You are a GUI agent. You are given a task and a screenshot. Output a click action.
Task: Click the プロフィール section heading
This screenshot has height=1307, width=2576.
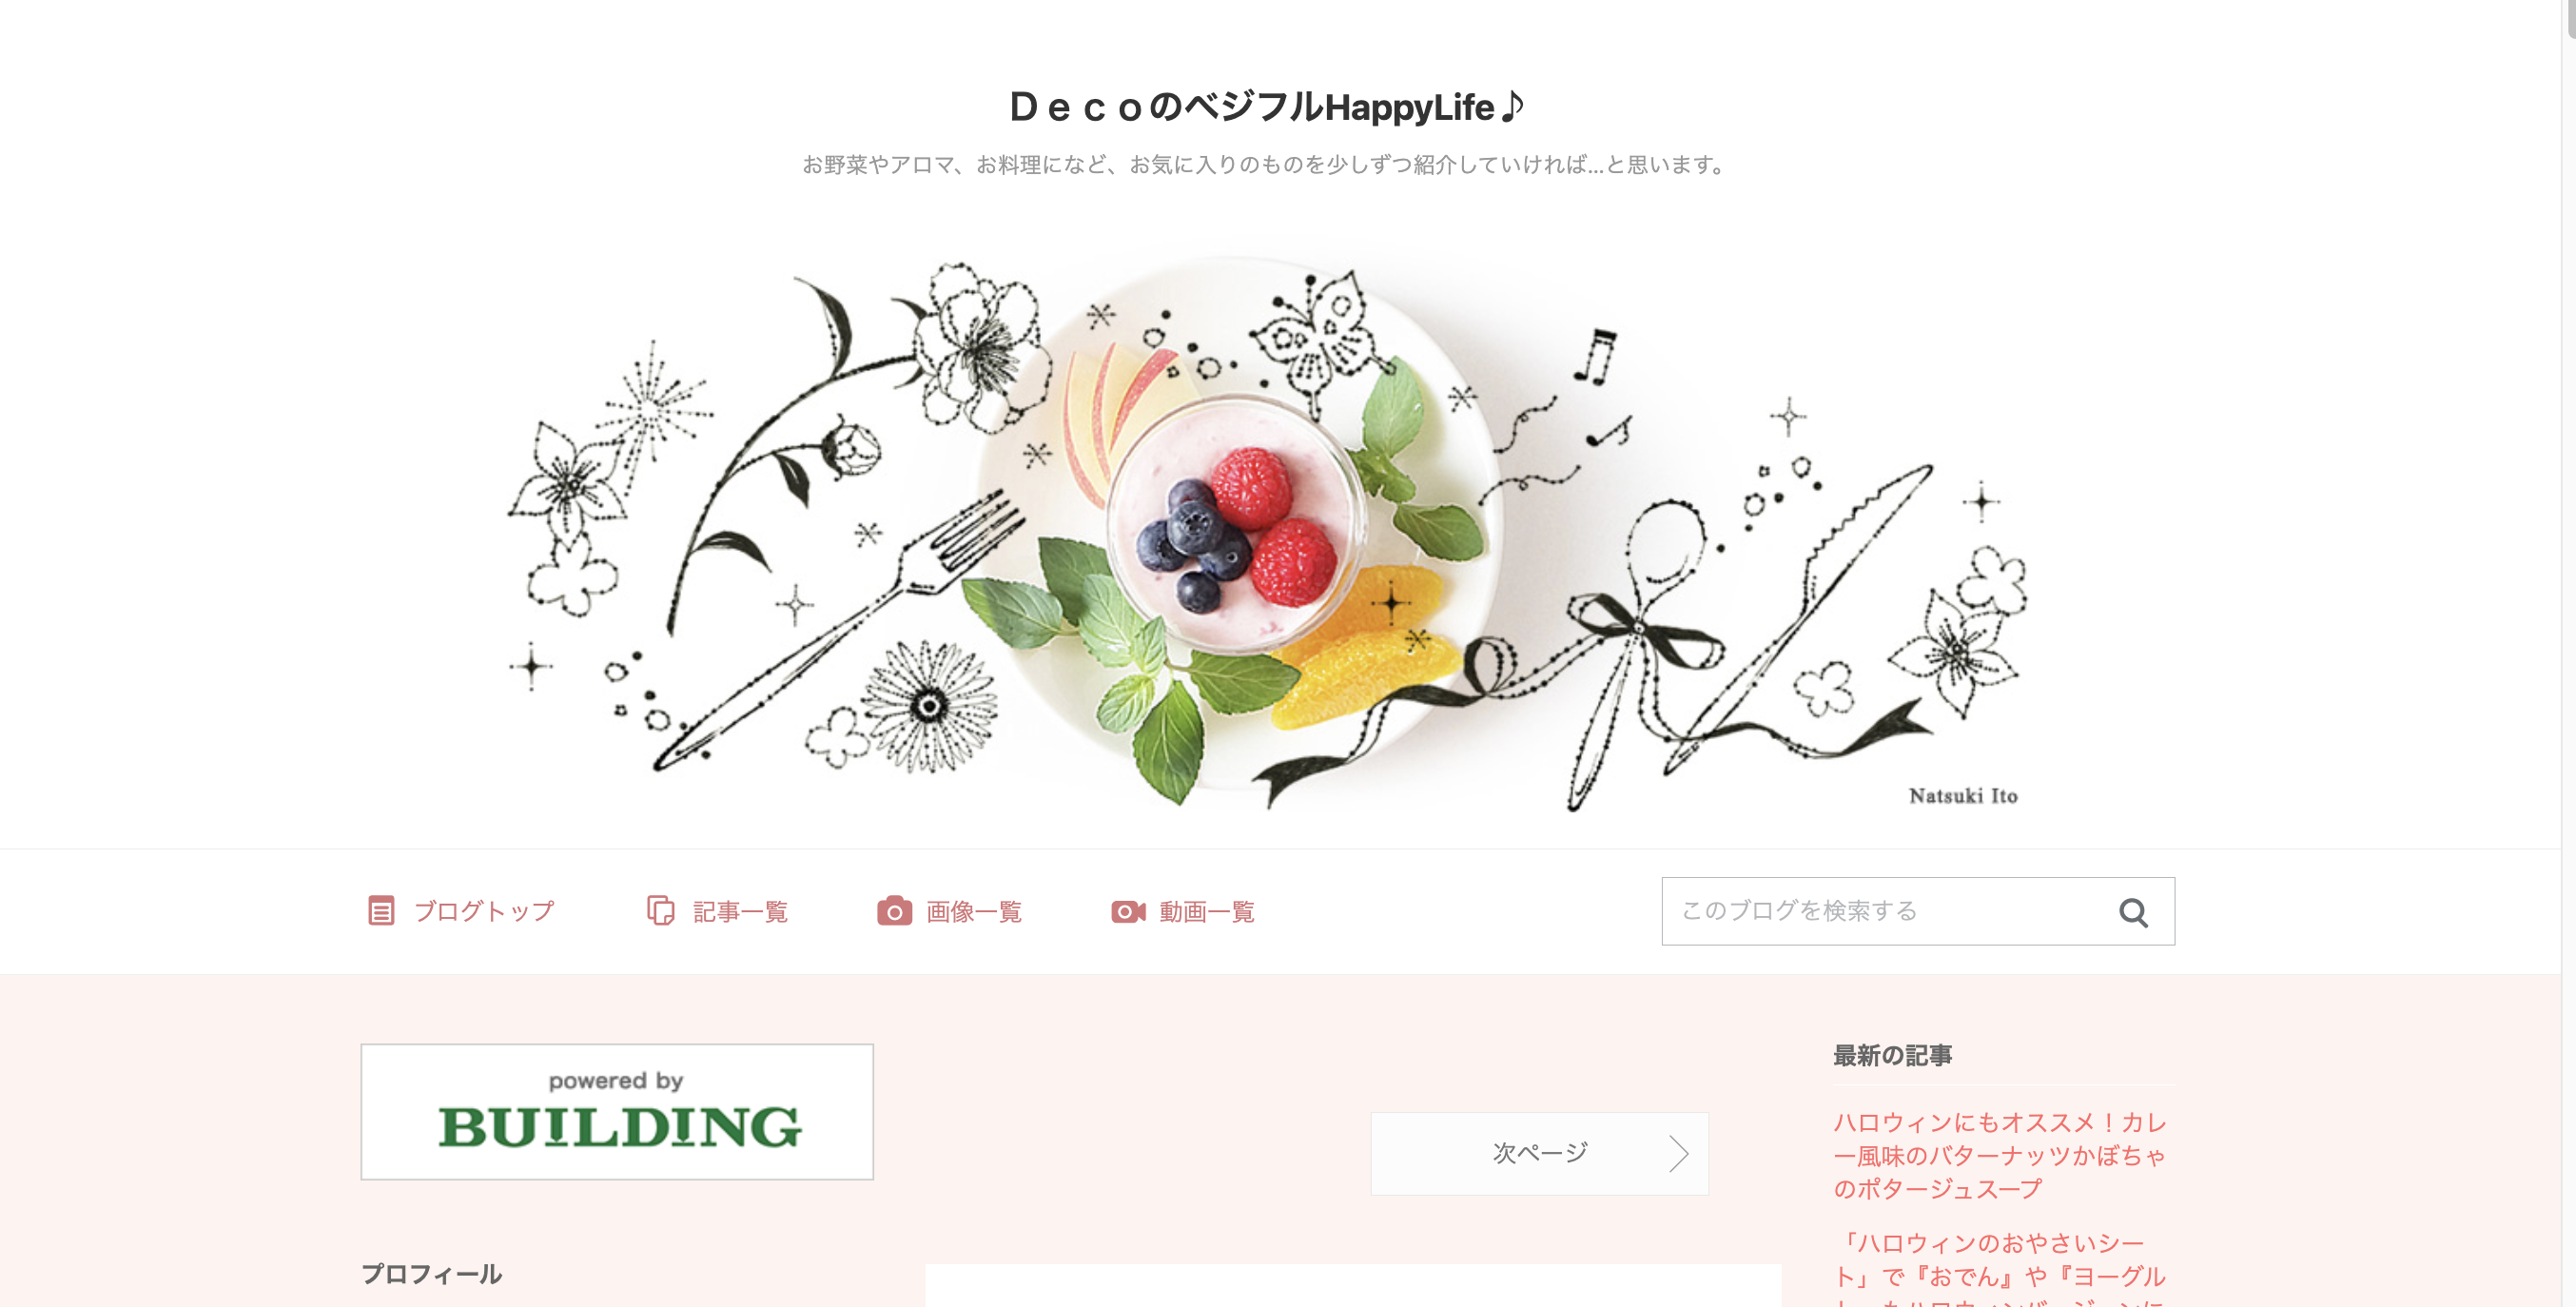431,1273
